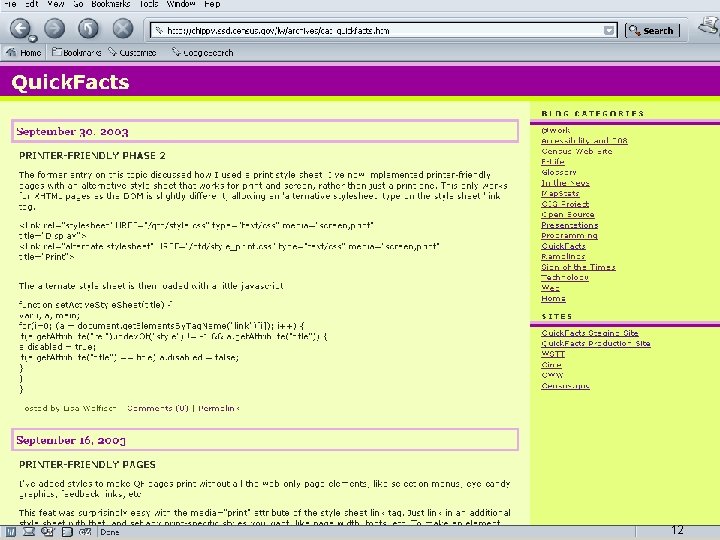Click the Navigator icon in the status bar

pyautogui.click(x=11, y=532)
